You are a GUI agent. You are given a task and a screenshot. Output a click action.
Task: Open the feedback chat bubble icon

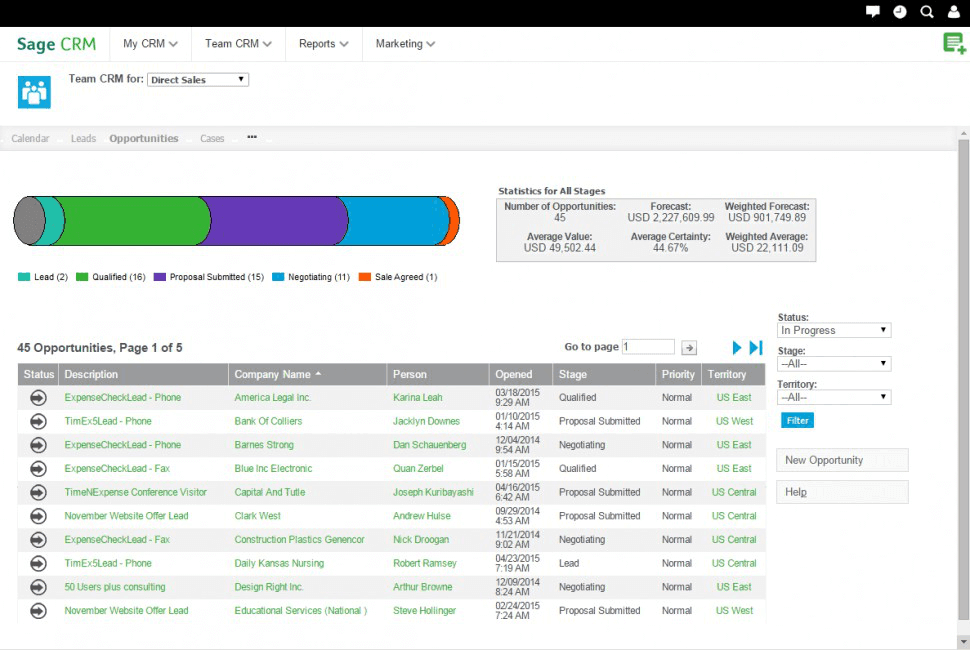872,12
